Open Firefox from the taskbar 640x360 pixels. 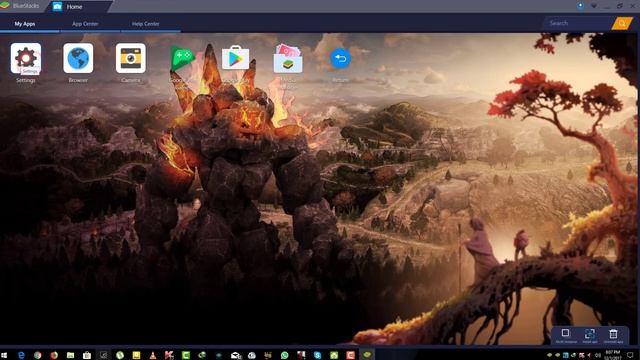[54, 356]
